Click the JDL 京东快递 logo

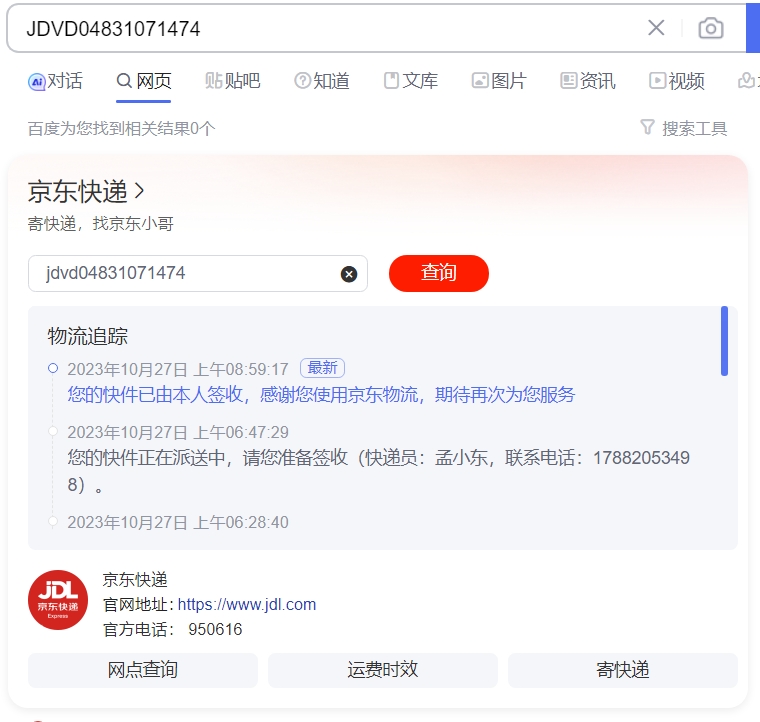(x=58, y=600)
